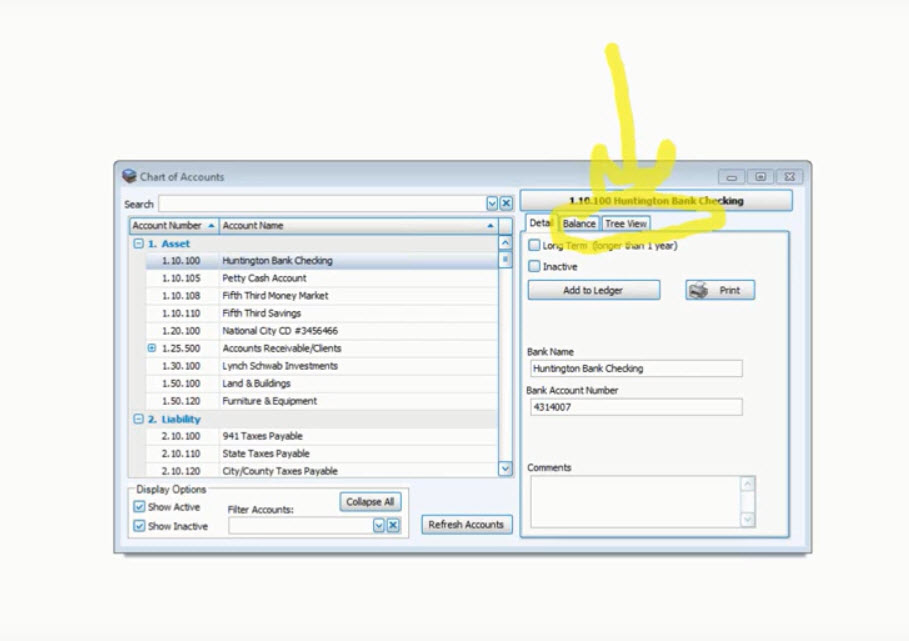Screen dimensions: 909x641
Task: Clear the Filter Accounts field with its X icon
Action: click(393, 523)
